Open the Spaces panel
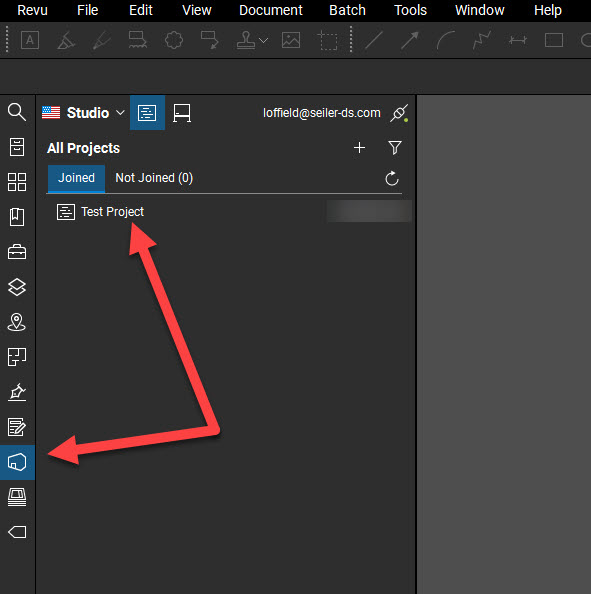The width and height of the screenshot is (591, 594). 17,357
